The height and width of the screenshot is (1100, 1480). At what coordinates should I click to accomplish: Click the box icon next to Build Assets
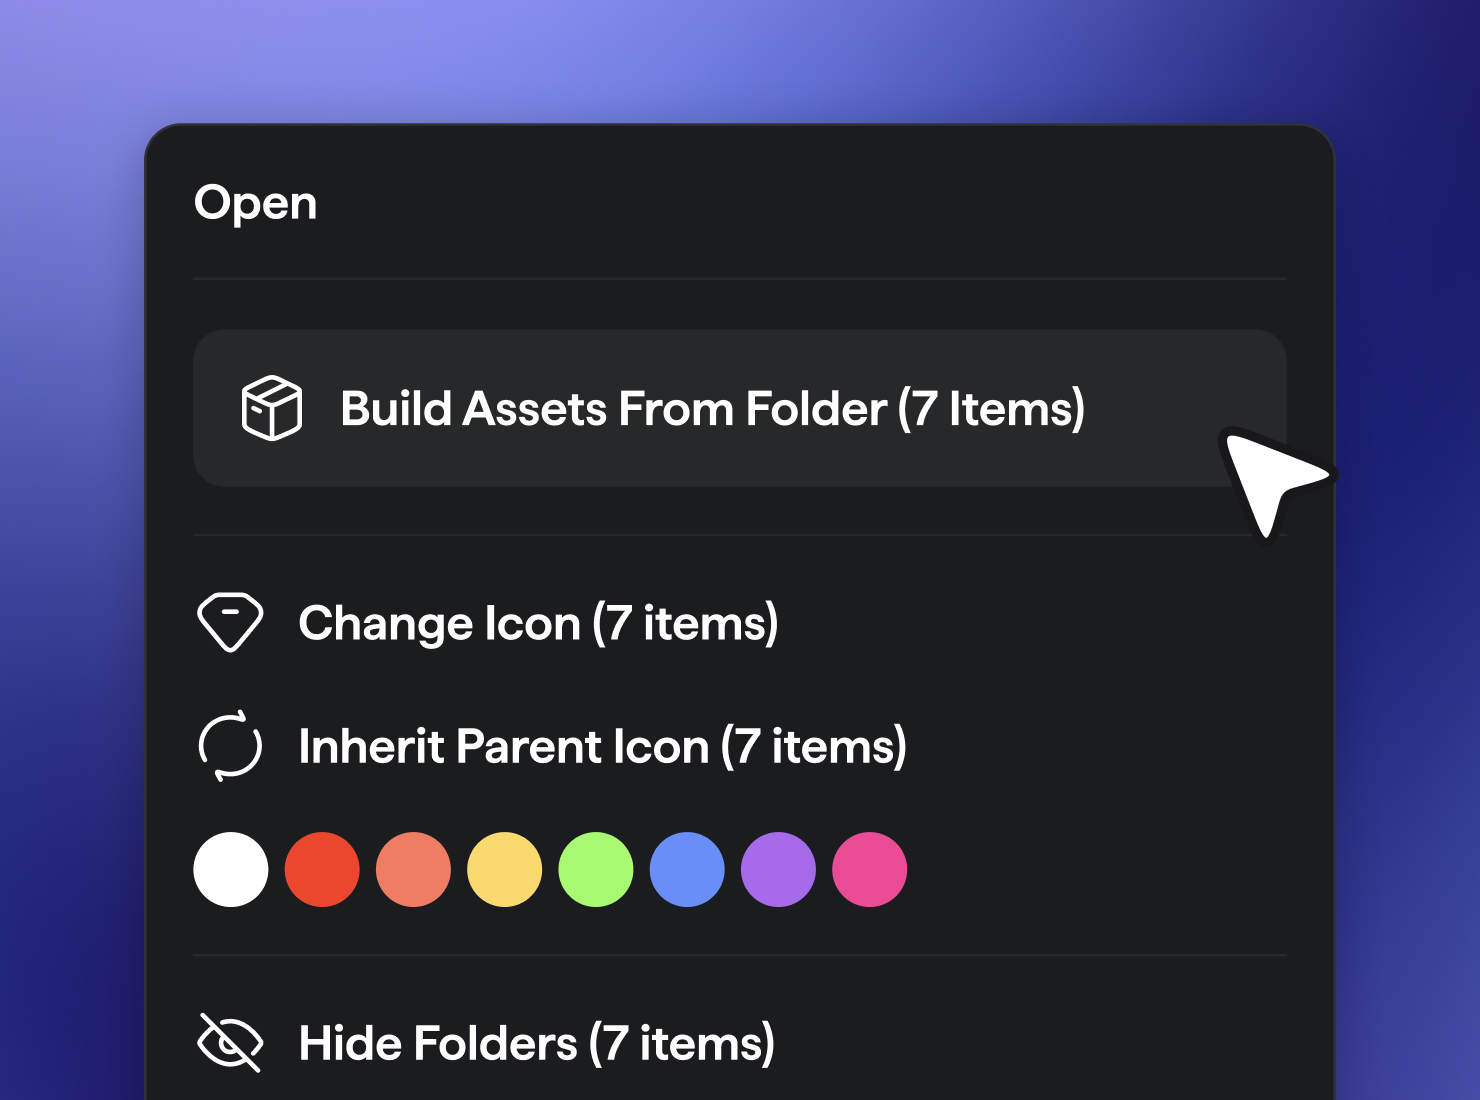pos(272,409)
